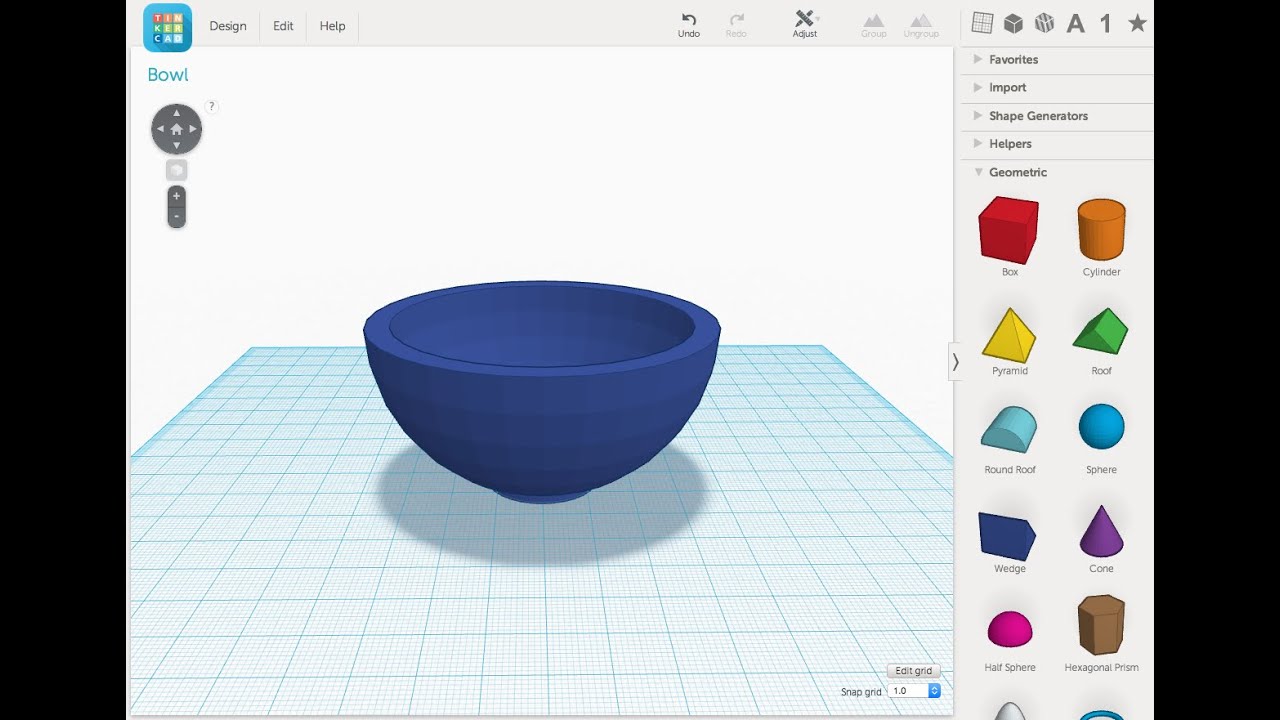Viewport: 1280px width, 720px height.
Task: Select the blue Sphere shape
Action: (x=1101, y=427)
